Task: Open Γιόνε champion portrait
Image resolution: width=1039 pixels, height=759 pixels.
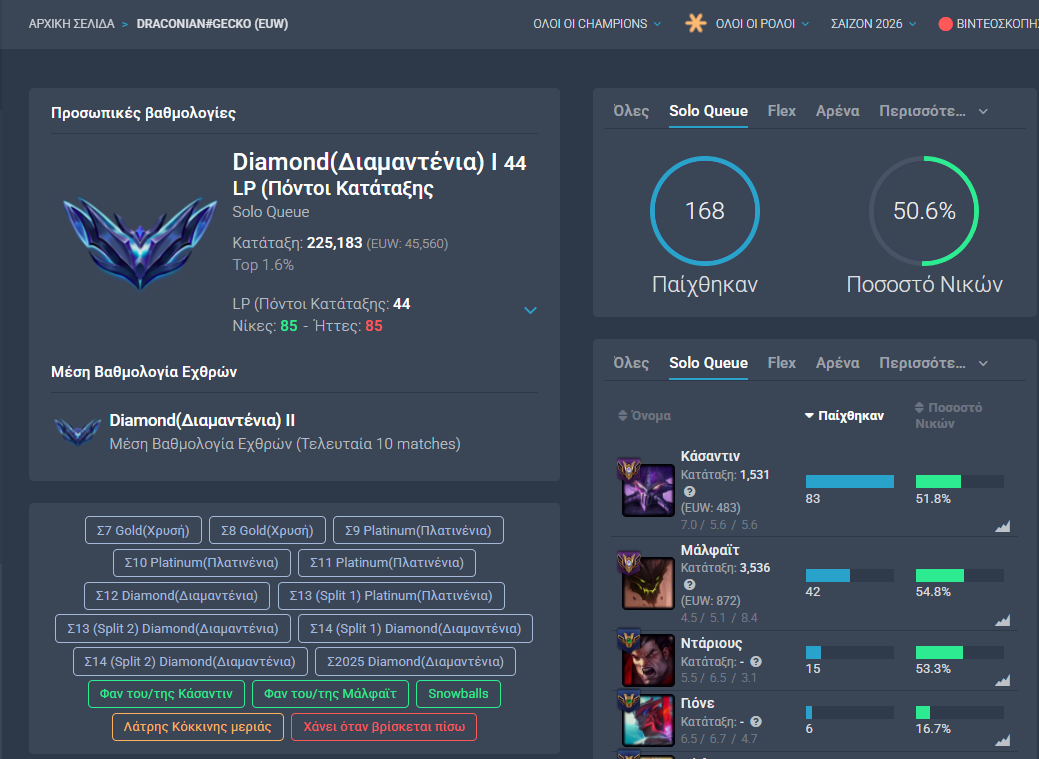Action: pos(647,720)
